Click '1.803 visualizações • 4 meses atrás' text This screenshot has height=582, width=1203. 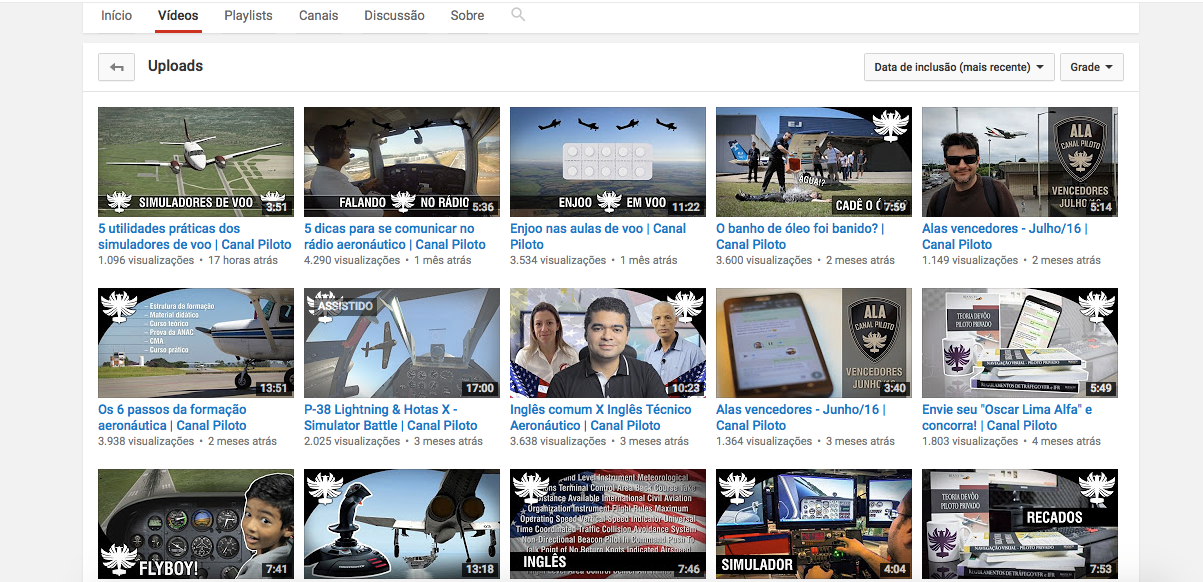[x=1011, y=441]
